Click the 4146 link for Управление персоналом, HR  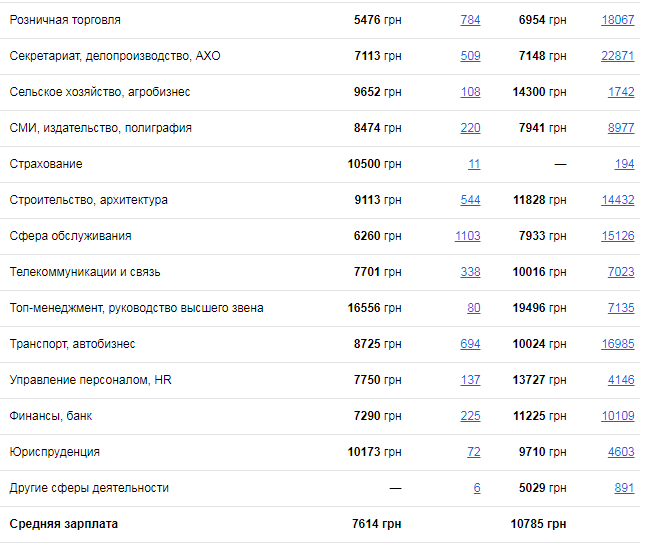point(621,380)
